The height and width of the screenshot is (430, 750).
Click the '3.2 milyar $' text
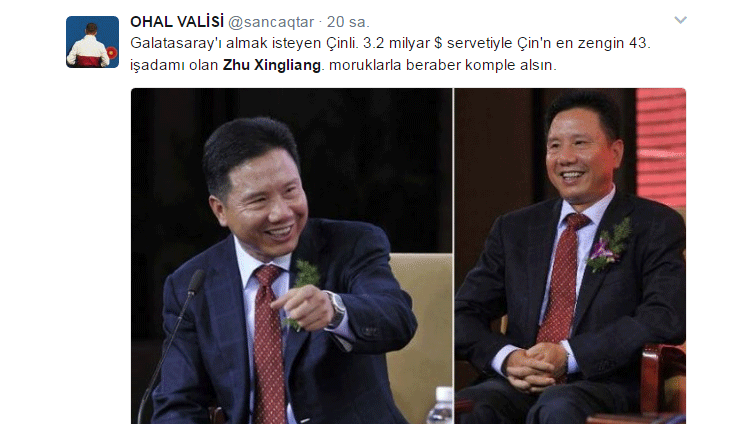pos(403,43)
